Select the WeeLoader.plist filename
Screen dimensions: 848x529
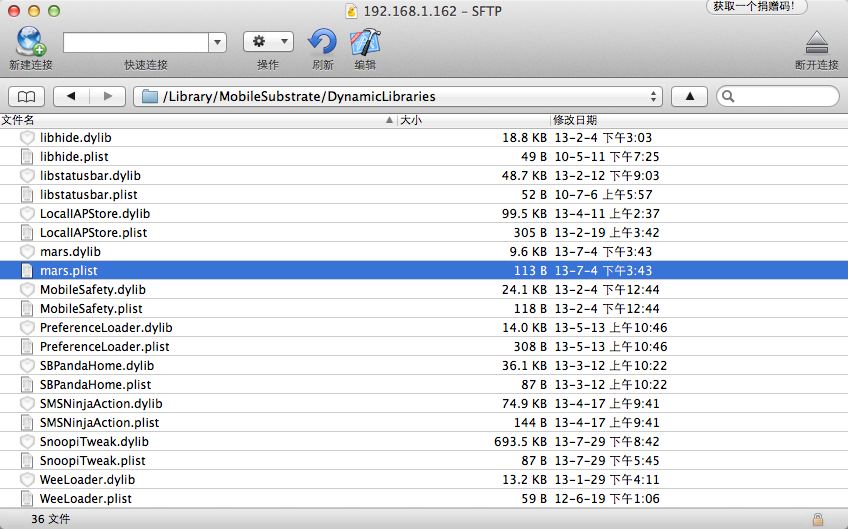[85, 498]
